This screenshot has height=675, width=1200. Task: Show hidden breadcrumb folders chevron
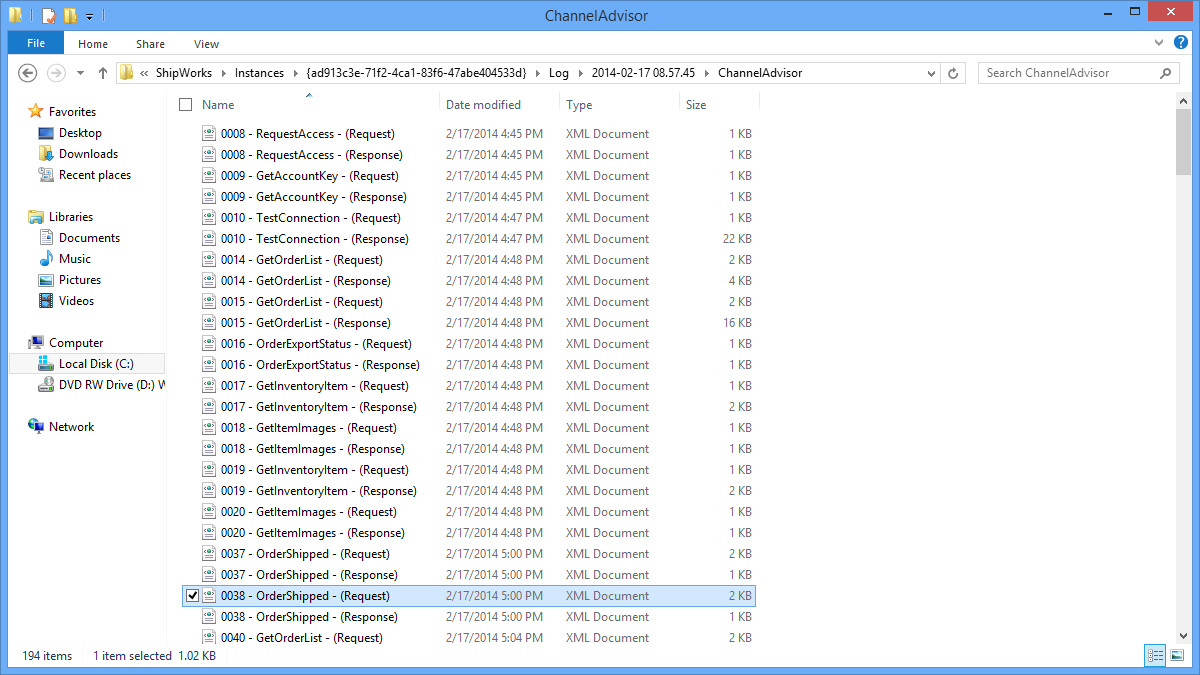coord(145,73)
